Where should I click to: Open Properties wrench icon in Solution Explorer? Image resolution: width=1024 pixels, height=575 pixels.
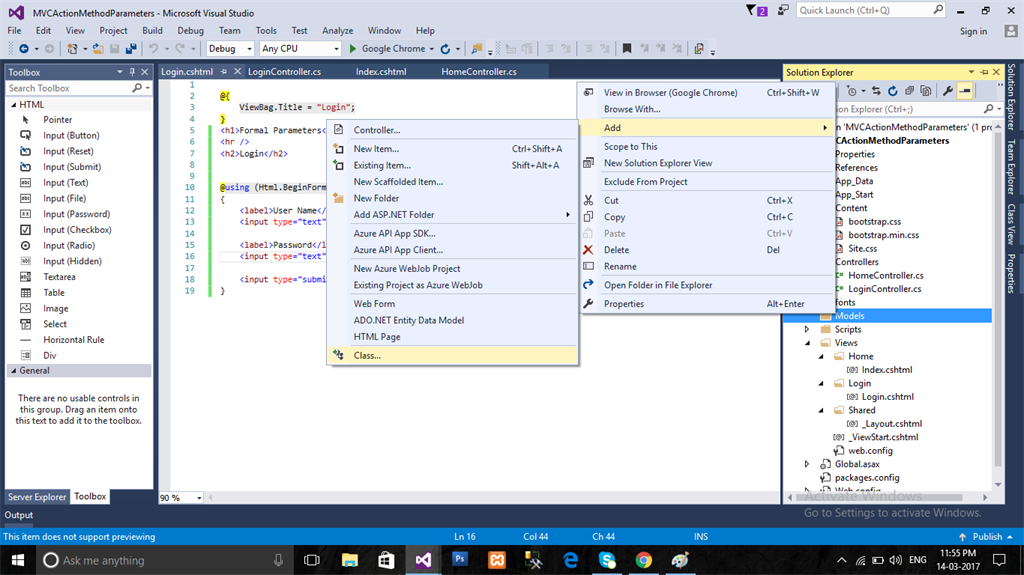(x=948, y=91)
